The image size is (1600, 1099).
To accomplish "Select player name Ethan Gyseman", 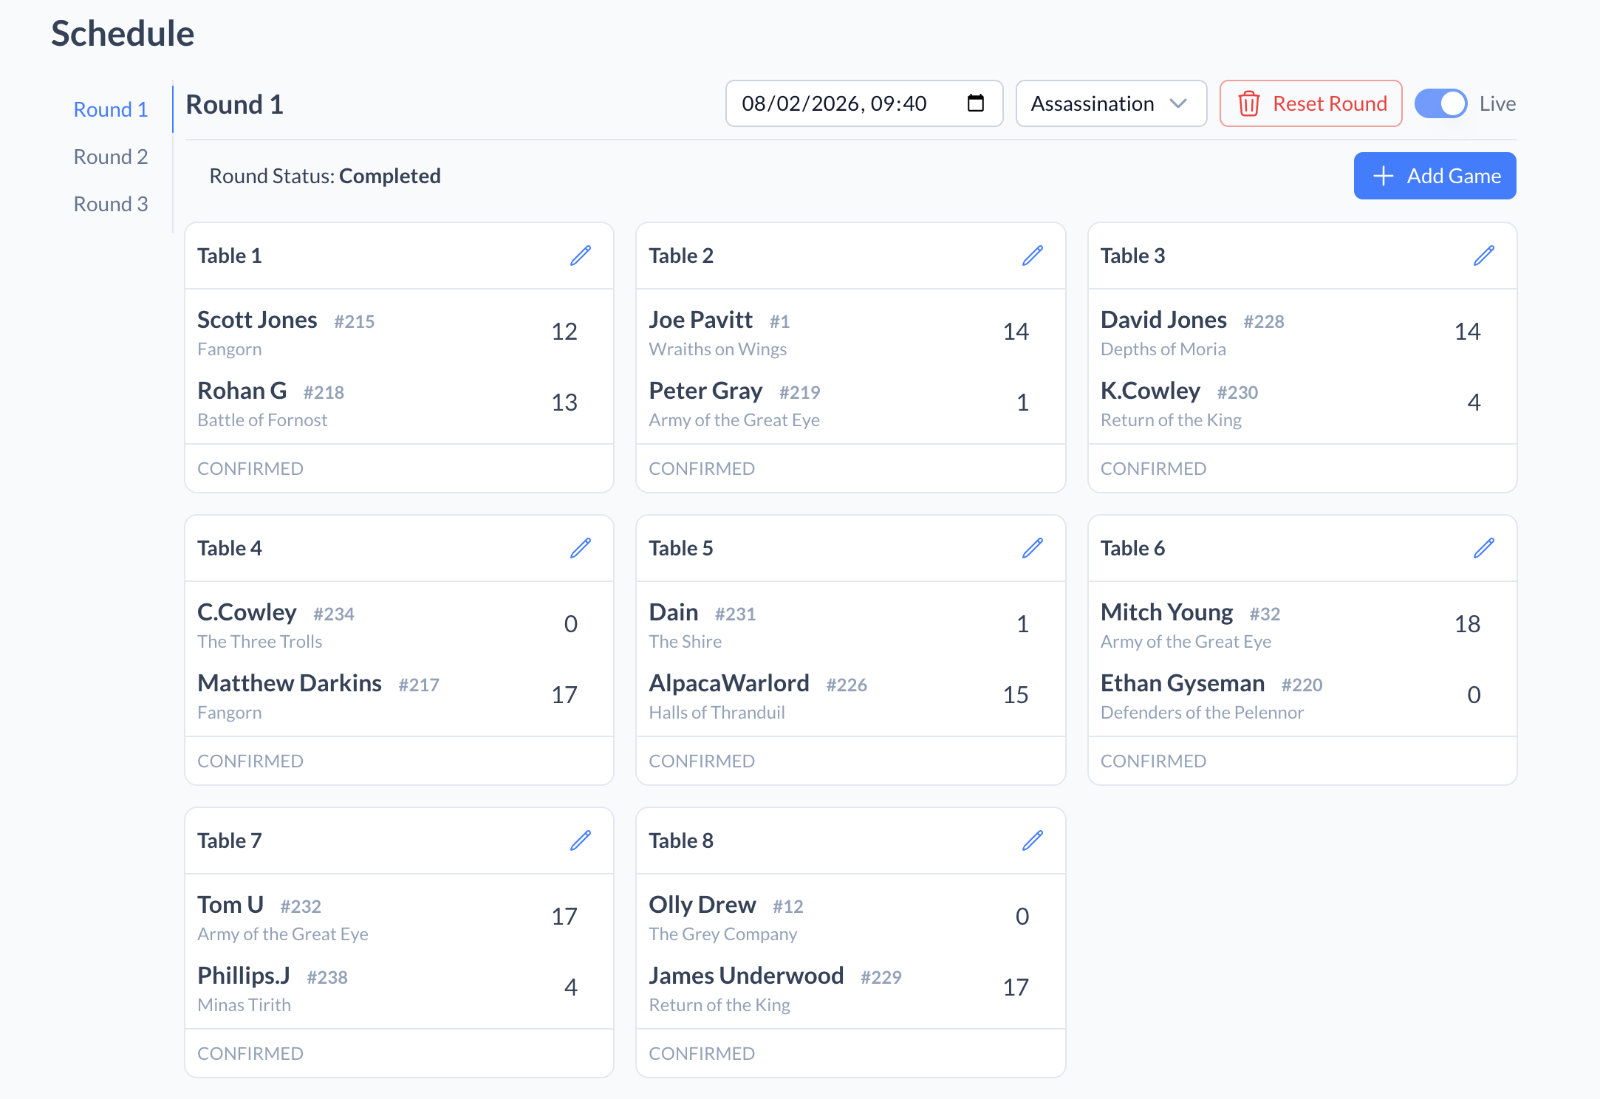I will pyautogui.click(x=1182, y=683).
